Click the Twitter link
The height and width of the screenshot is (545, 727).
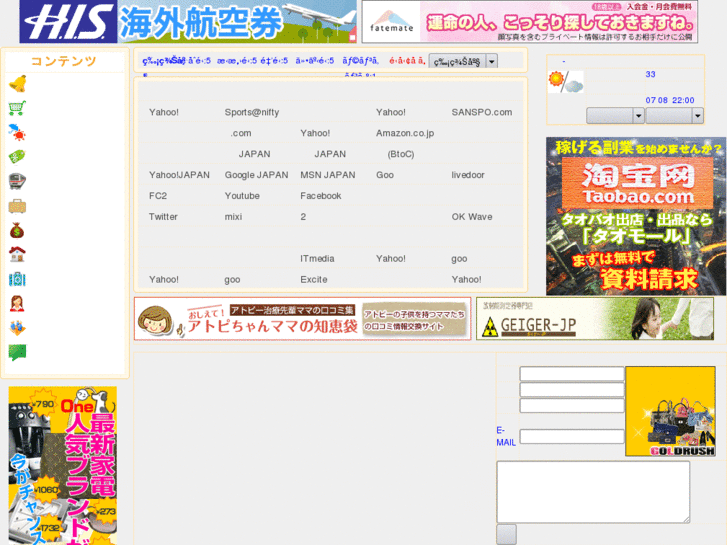(163, 217)
